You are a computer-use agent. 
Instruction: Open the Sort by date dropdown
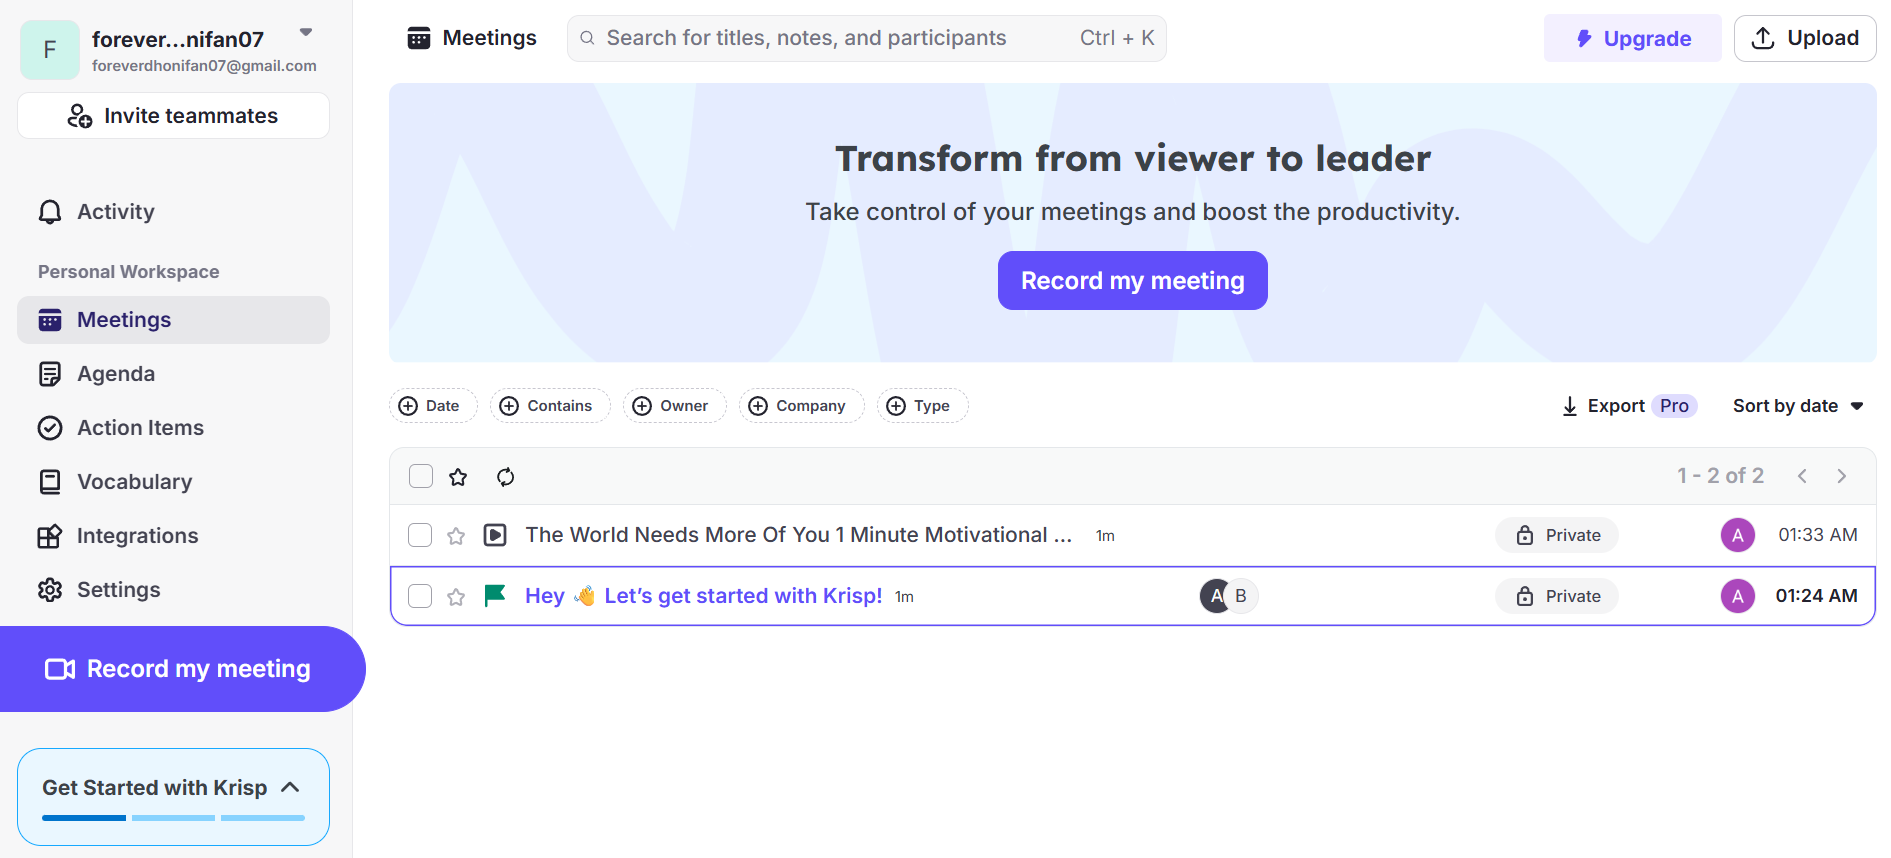tap(1797, 406)
